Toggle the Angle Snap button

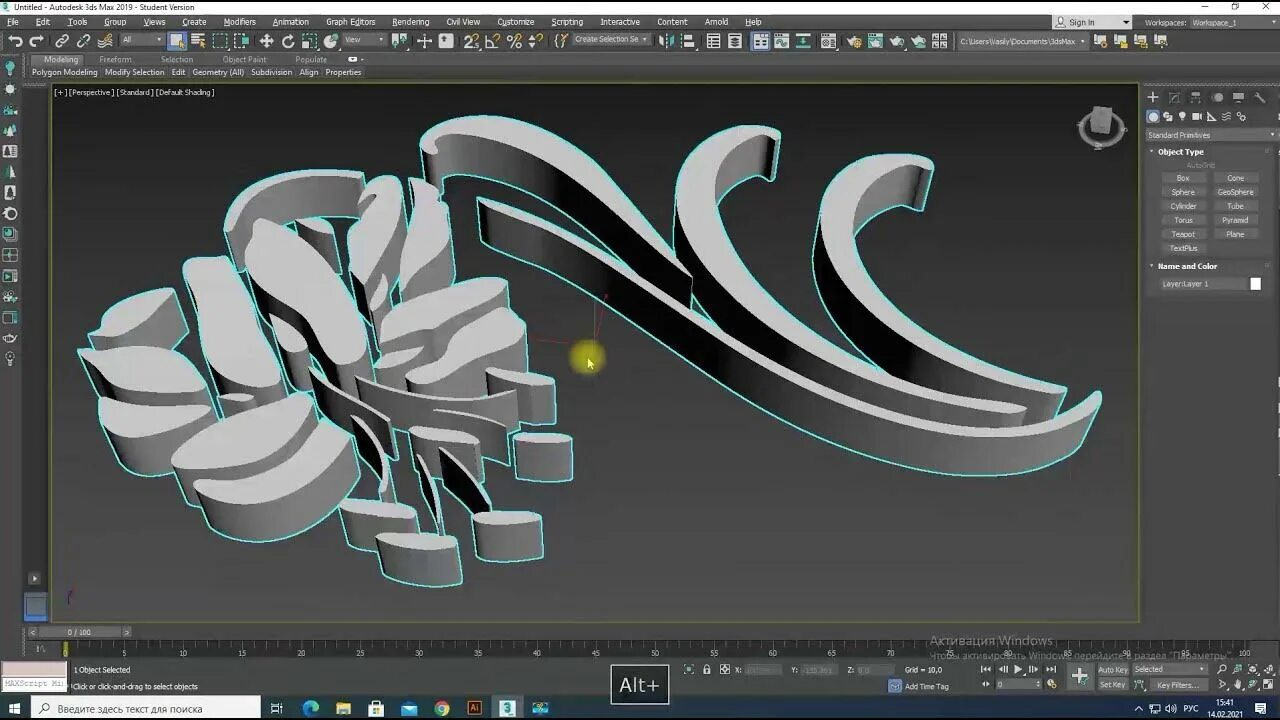(x=492, y=41)
